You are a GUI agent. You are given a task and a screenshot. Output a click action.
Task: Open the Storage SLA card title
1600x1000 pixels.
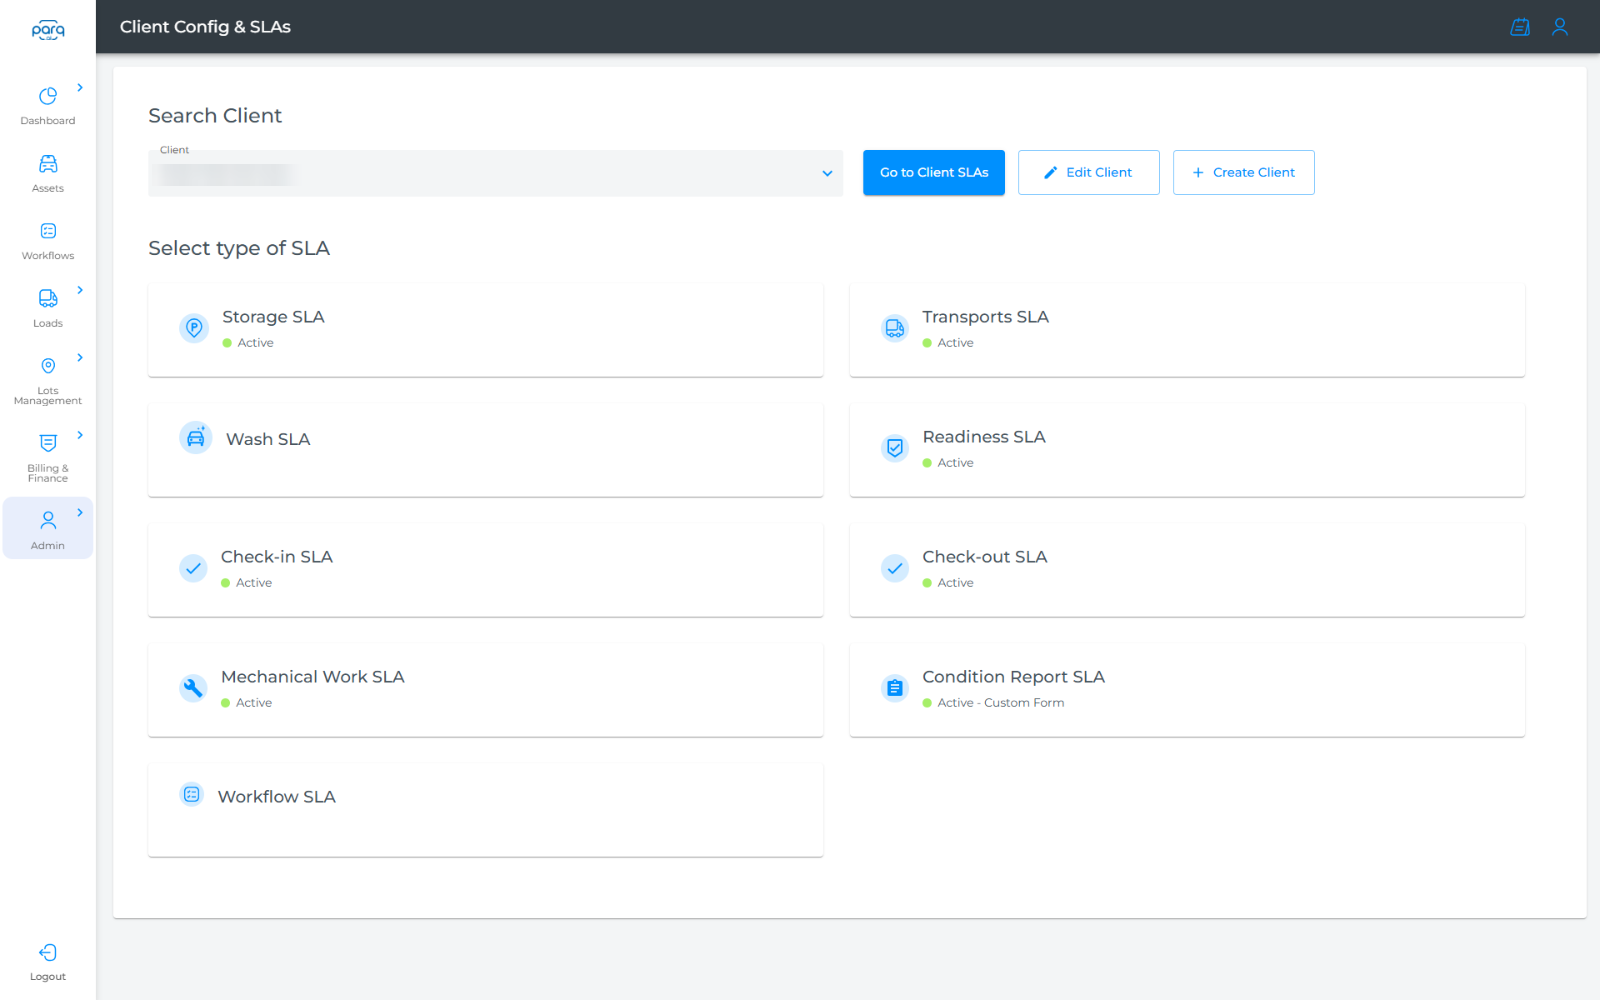273,317
